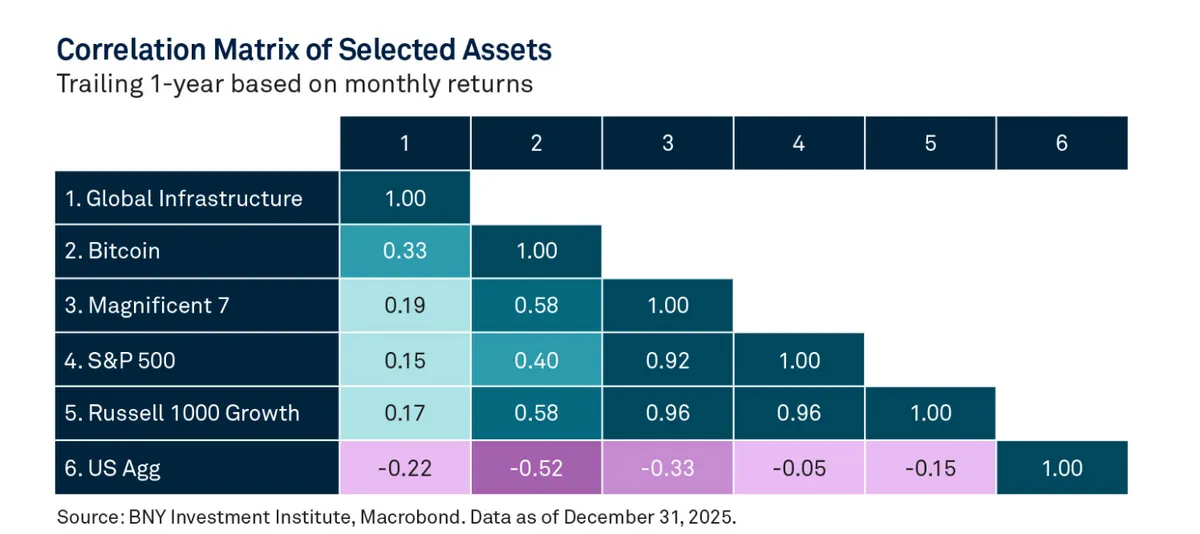Click the BNY Investment Institute source note
This screenshot has height=534, width=1200.
pyautogui.click(x=396, y=517)
